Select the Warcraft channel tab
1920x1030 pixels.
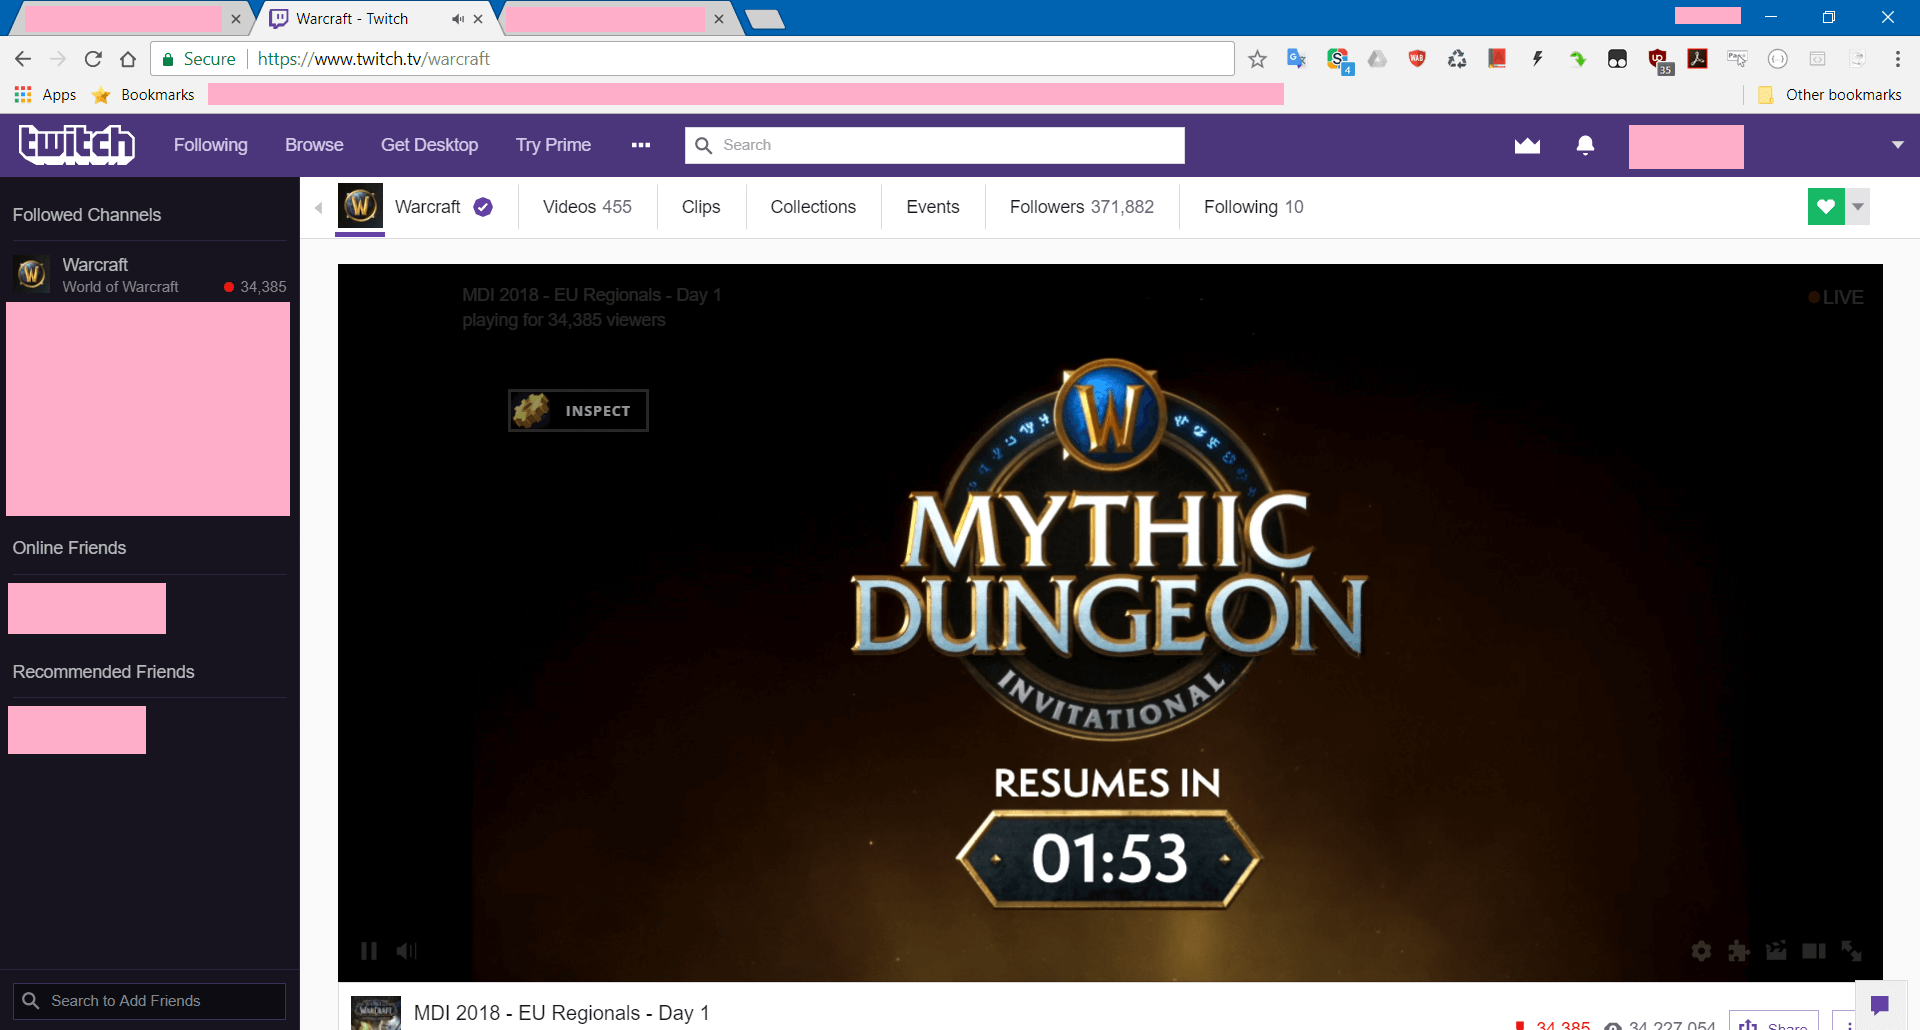[428, 207]
